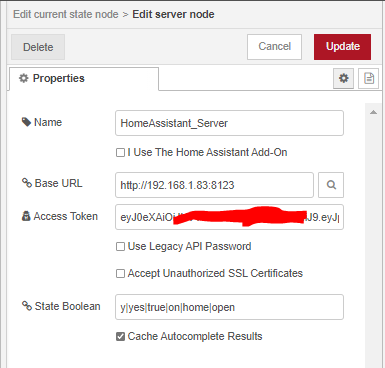The image size is (385, 368).
Task: Click the scrollbar up arrow
Action: pos(373,112)
